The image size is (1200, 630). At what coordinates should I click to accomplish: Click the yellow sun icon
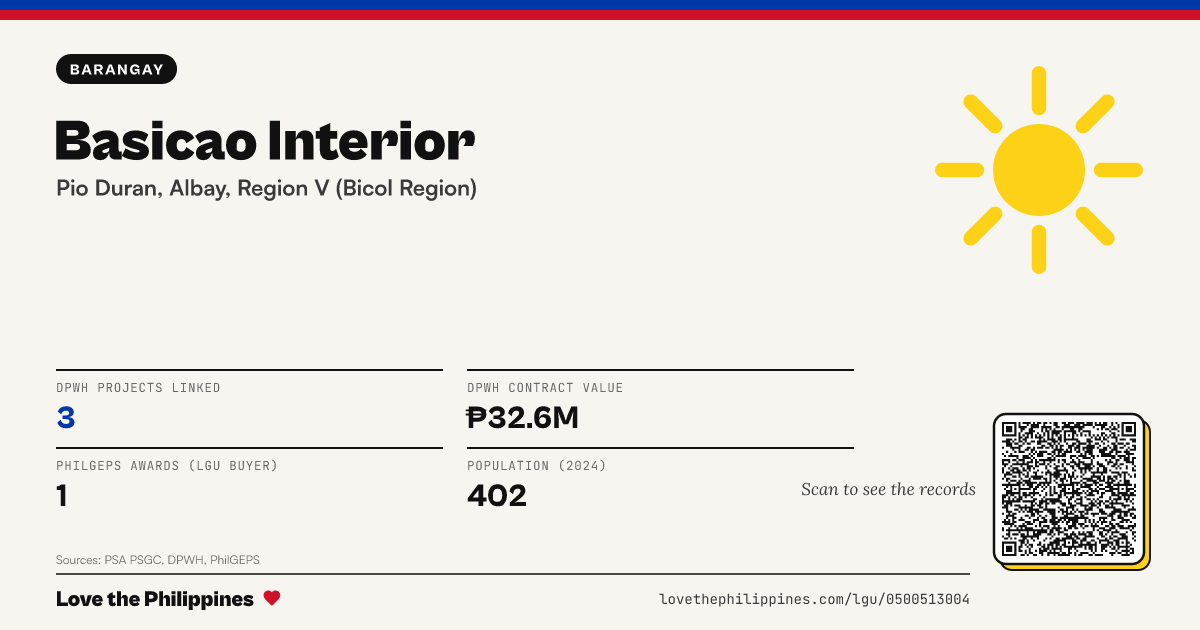[1039, 170]
